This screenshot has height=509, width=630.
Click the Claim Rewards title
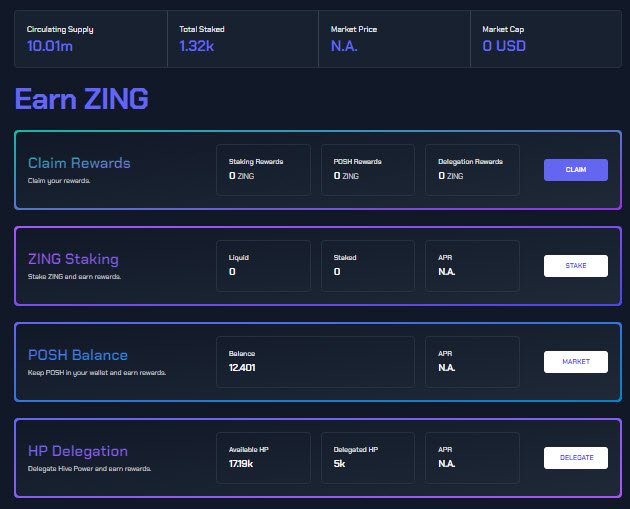pyautogui.click(x=79, y=163)
